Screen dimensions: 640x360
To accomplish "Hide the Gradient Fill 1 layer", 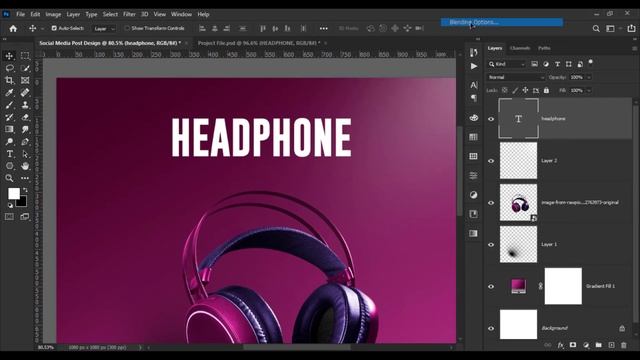I will click(491, 287).
